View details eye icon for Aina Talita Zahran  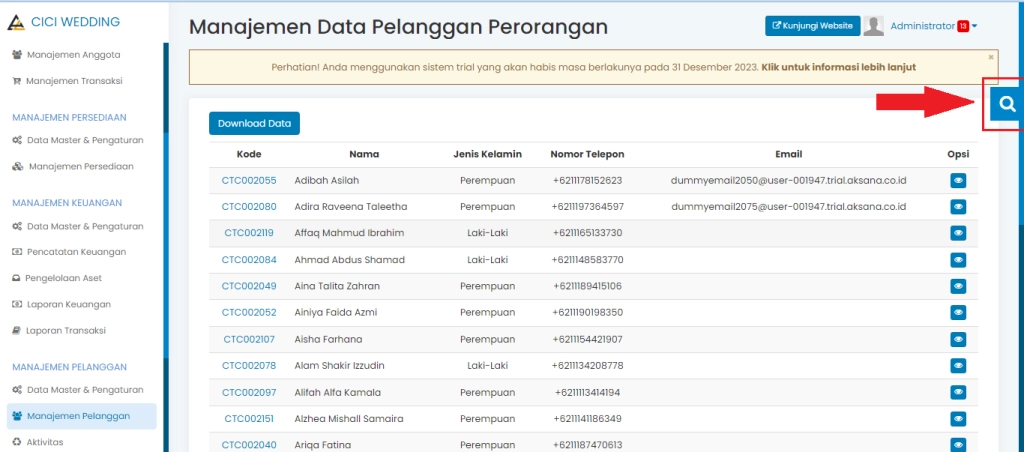pos(958,286)
